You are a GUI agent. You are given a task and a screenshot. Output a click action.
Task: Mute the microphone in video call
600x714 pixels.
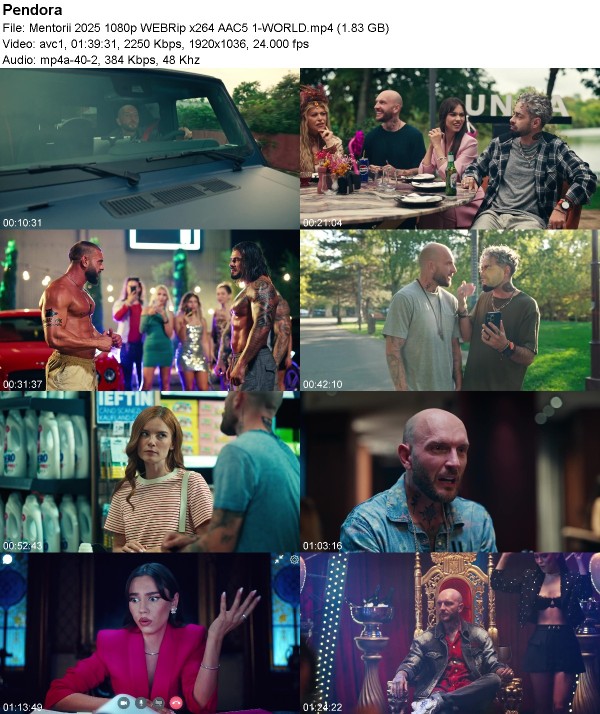141,703
